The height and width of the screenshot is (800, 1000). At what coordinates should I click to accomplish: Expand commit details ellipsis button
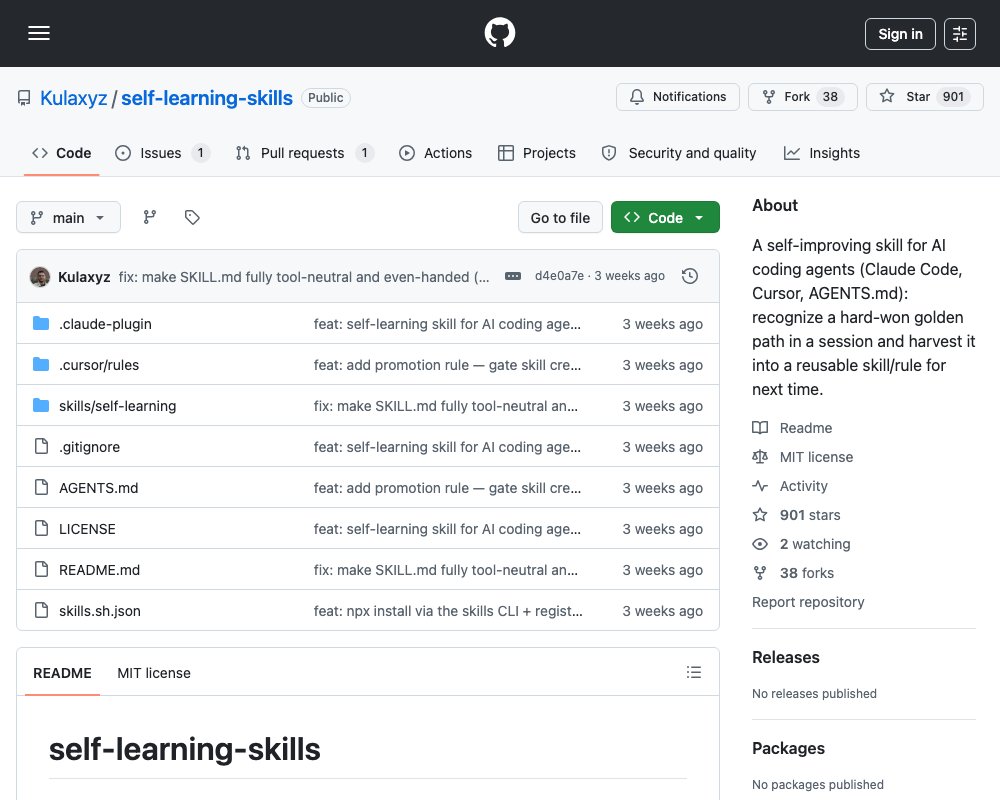pyautogui.click(x=513, y=276)
